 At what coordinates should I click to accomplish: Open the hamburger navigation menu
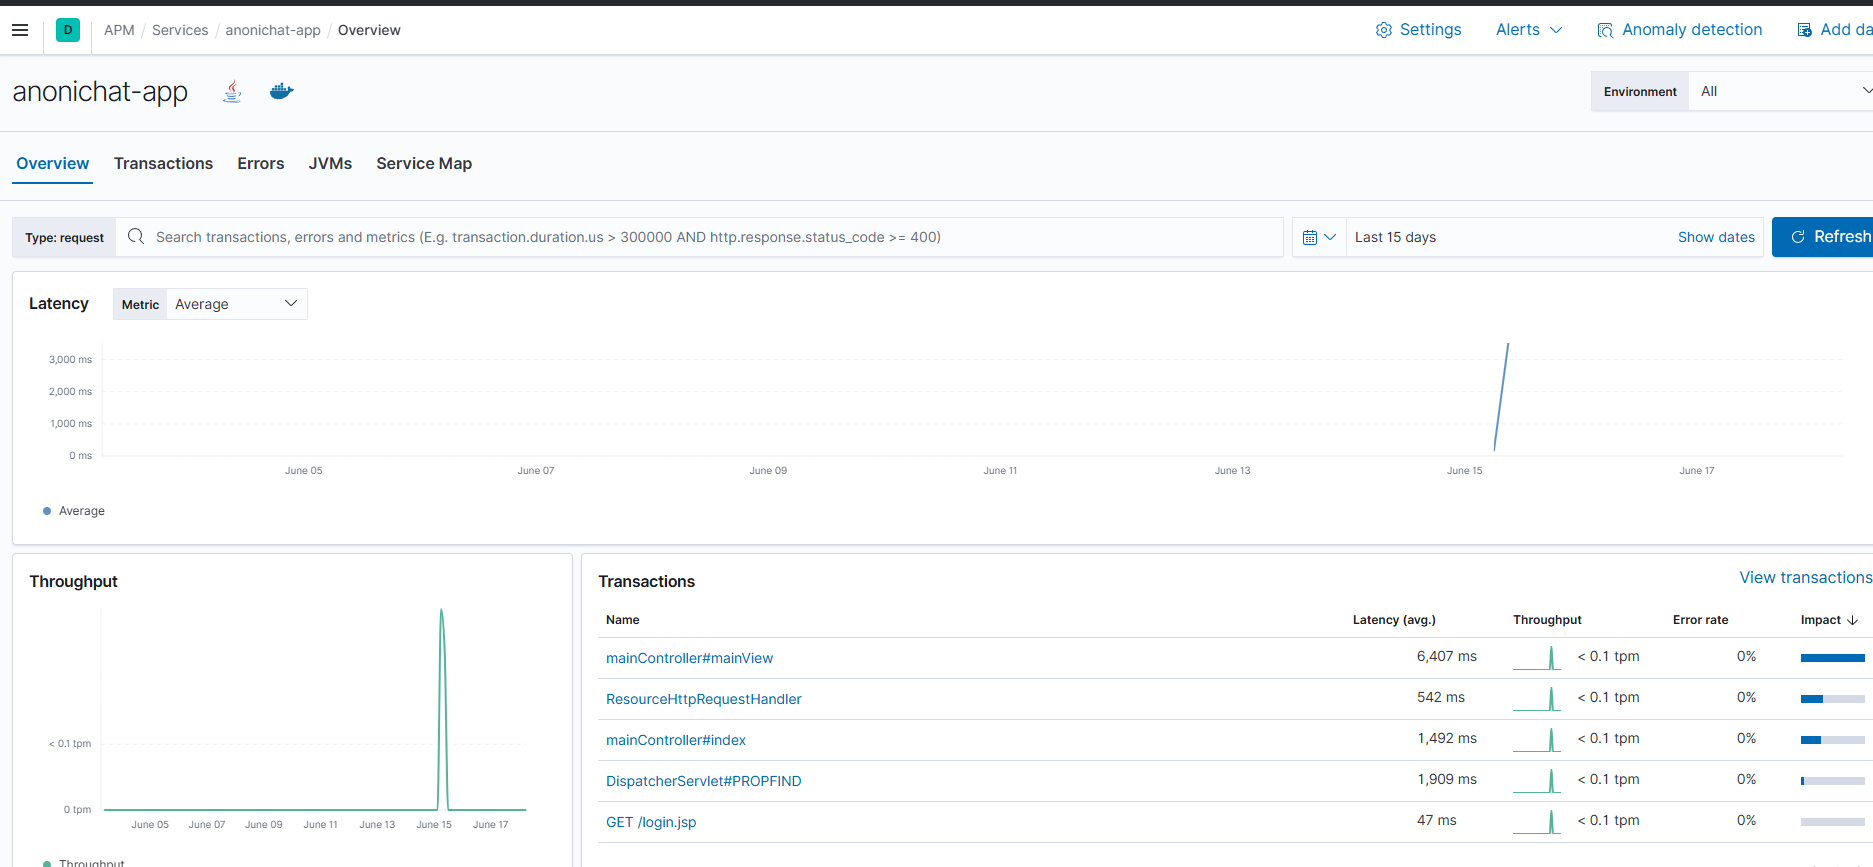point(20,30)
